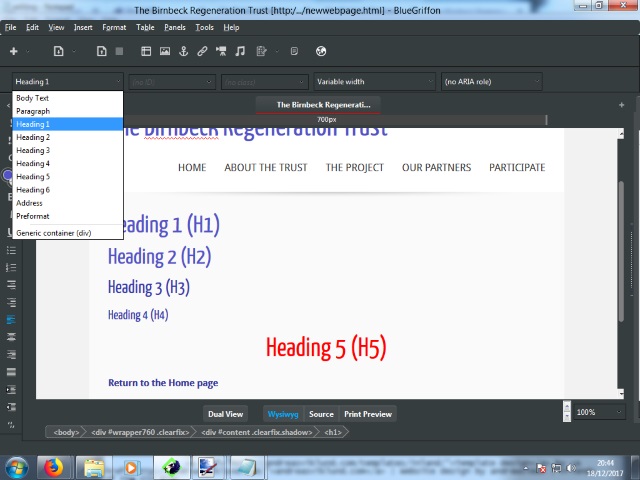Insert an image via the image icon
The image size is (640, 480).
pos(165,51)
